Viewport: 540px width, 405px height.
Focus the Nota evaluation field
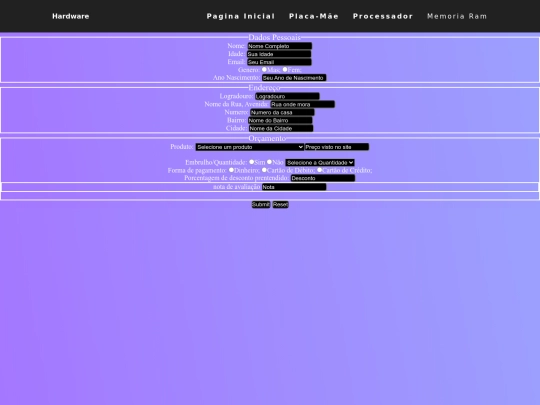click(294, 187)
